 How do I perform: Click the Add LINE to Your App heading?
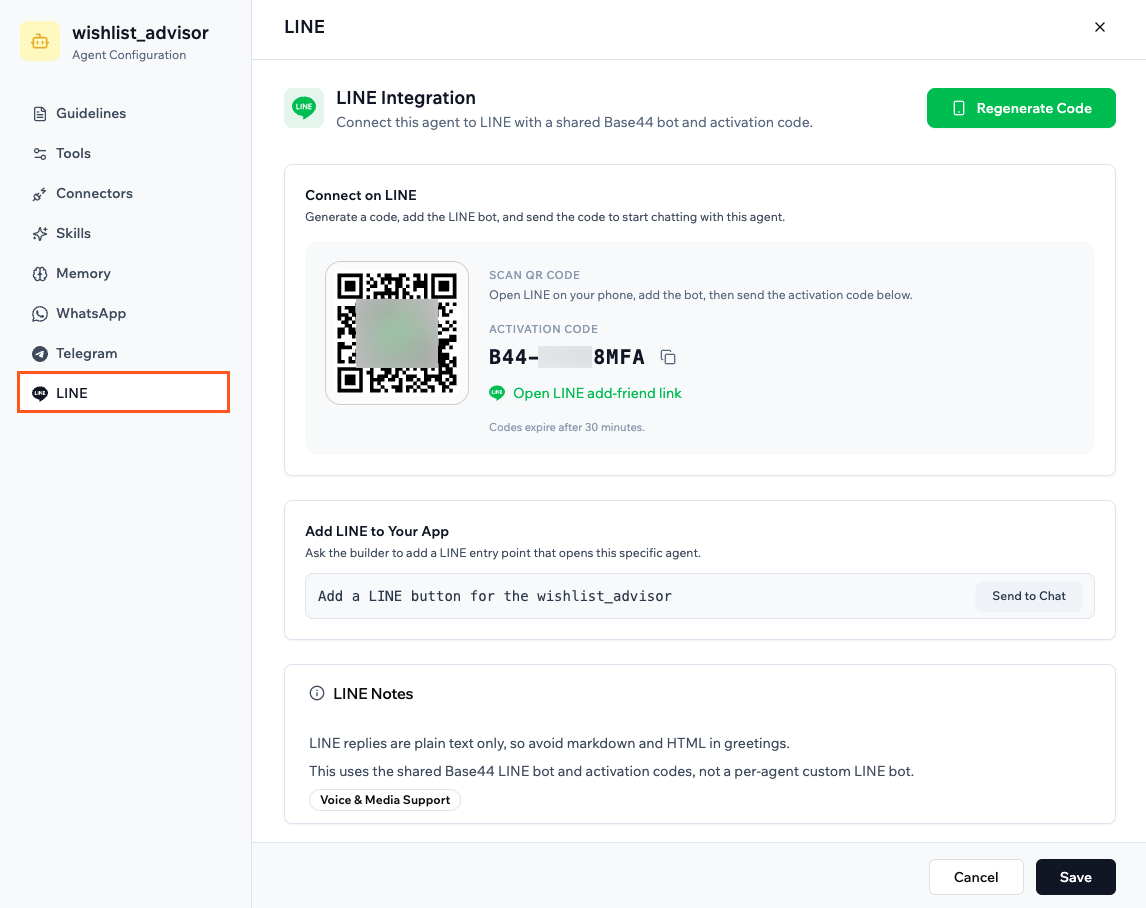[x=377, y=531]
